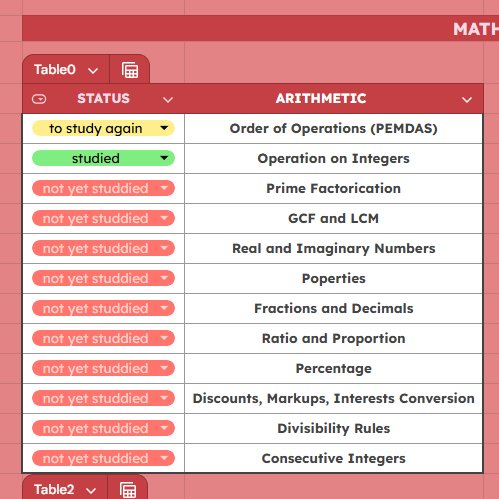Select the 'Divisibility Rules' cell
Image resolution: width=499 pixels, height=499 pixels.
tap(334, 429)
